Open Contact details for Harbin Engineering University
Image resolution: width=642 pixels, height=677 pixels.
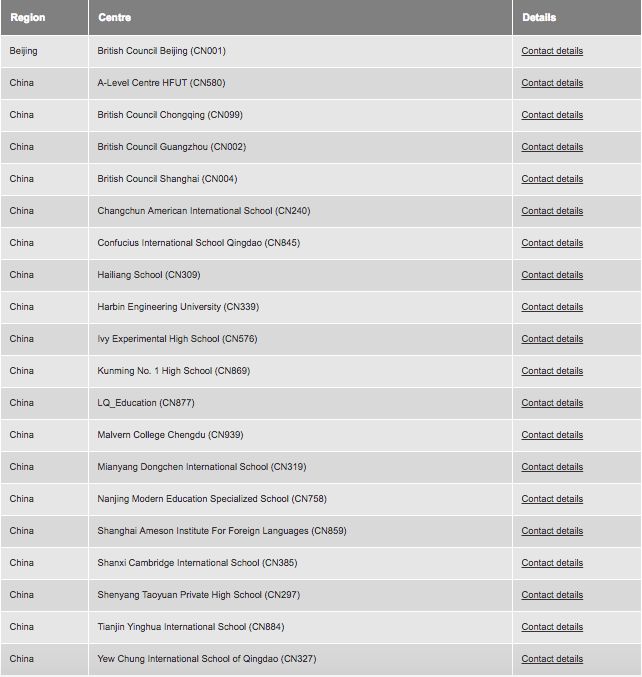pos(552,307)
